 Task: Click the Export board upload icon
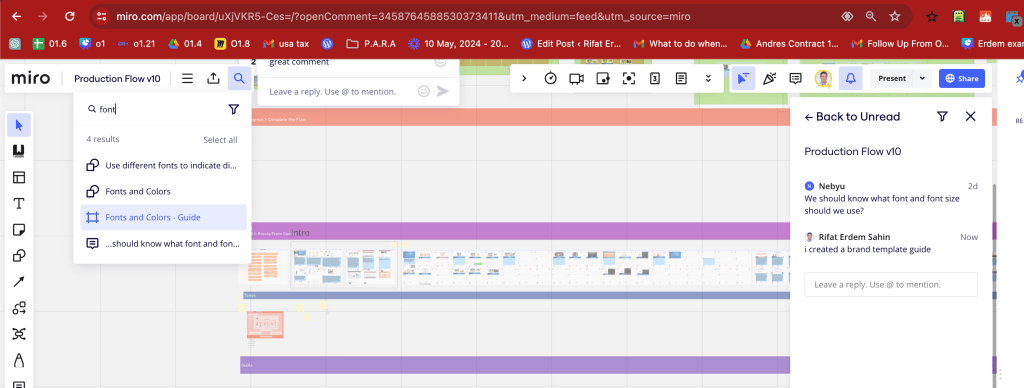(213, 78)
